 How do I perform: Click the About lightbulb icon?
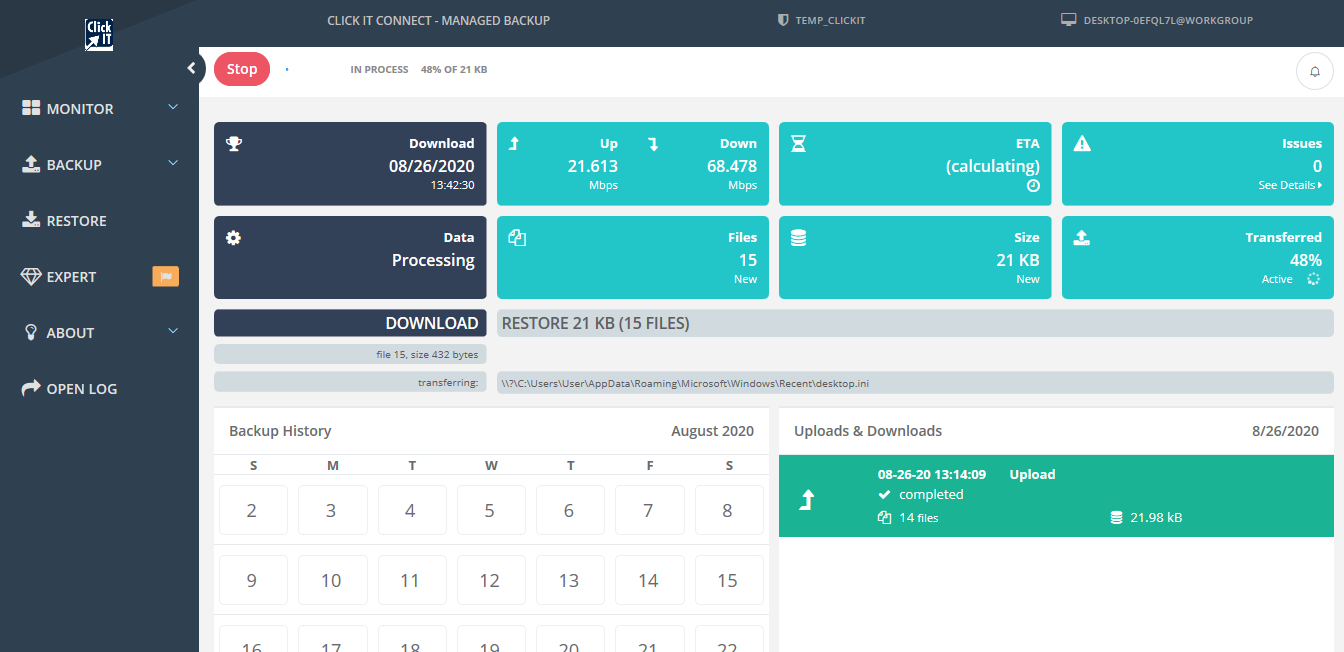click(x=31, y=332)
